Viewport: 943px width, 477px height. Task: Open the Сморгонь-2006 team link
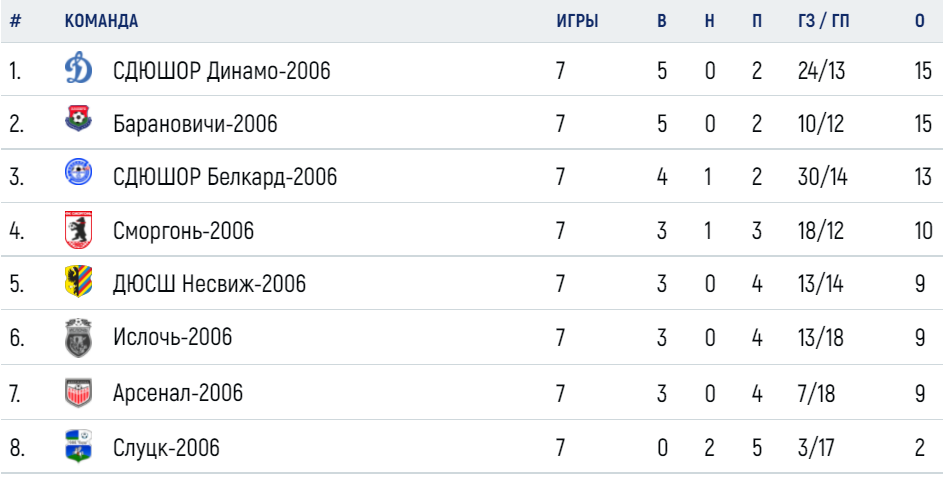[x=183, y=230]
